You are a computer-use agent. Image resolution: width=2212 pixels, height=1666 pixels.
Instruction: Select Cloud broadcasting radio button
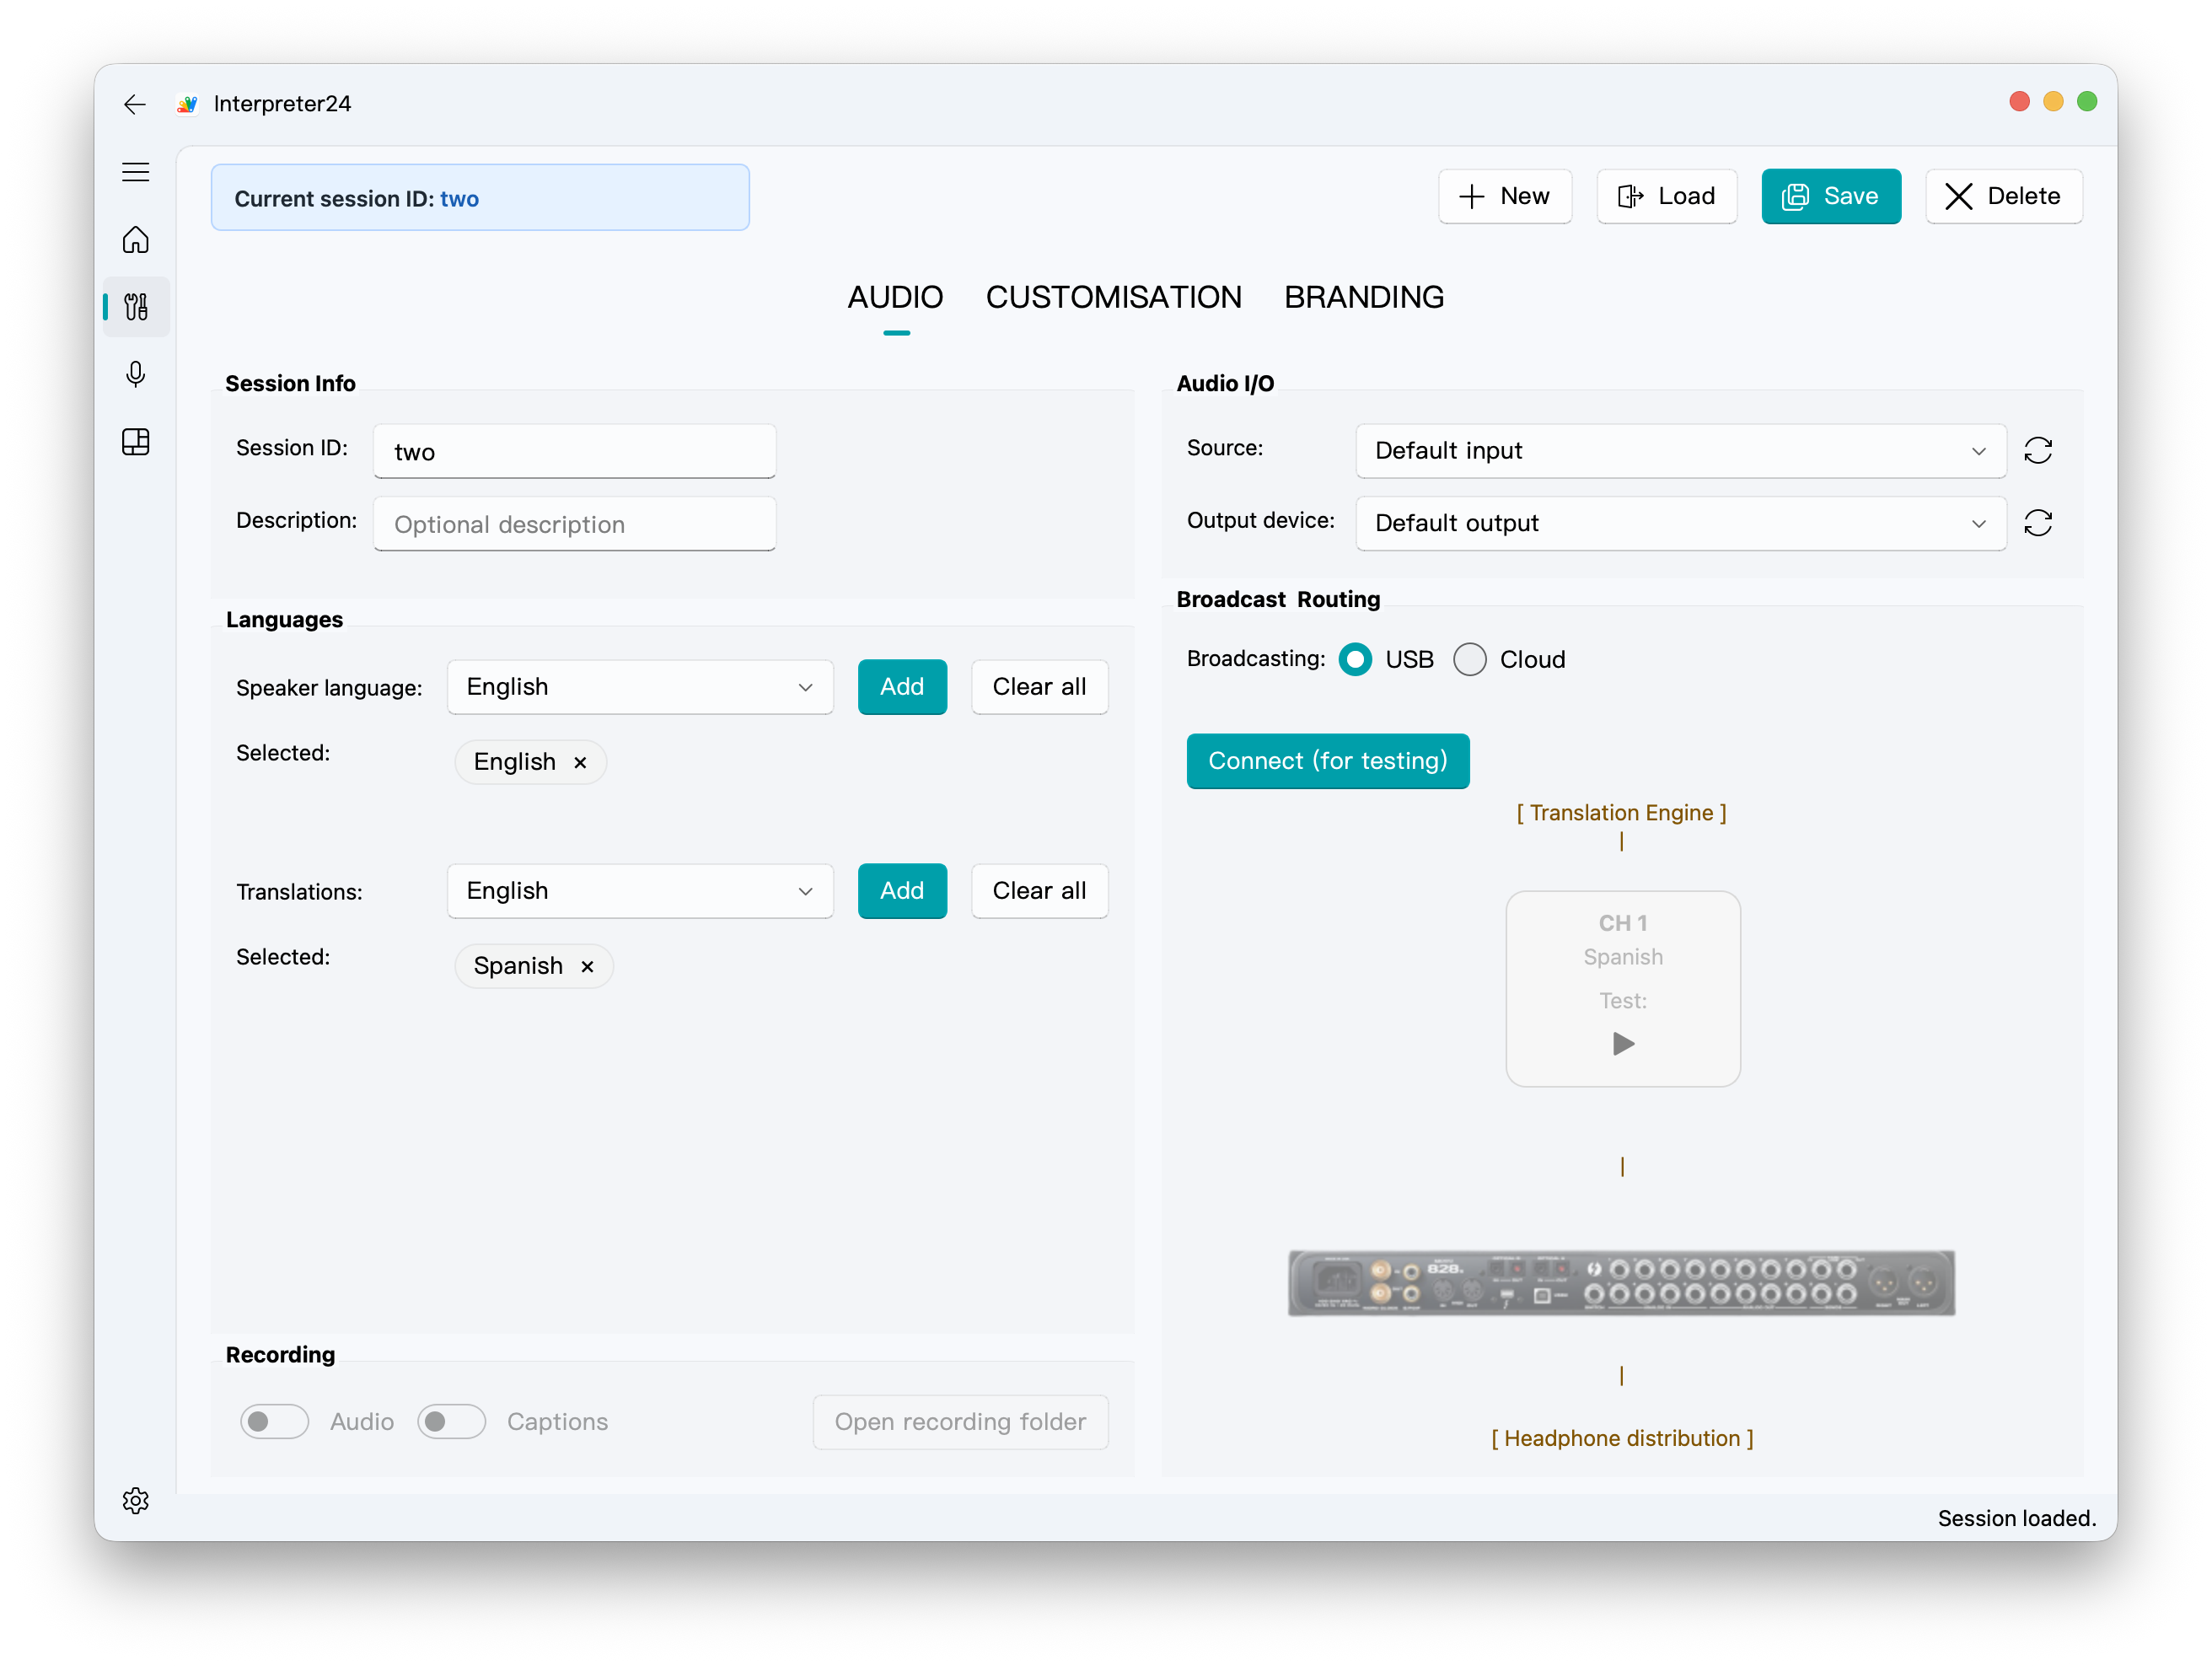click(x=1469, y=660)
